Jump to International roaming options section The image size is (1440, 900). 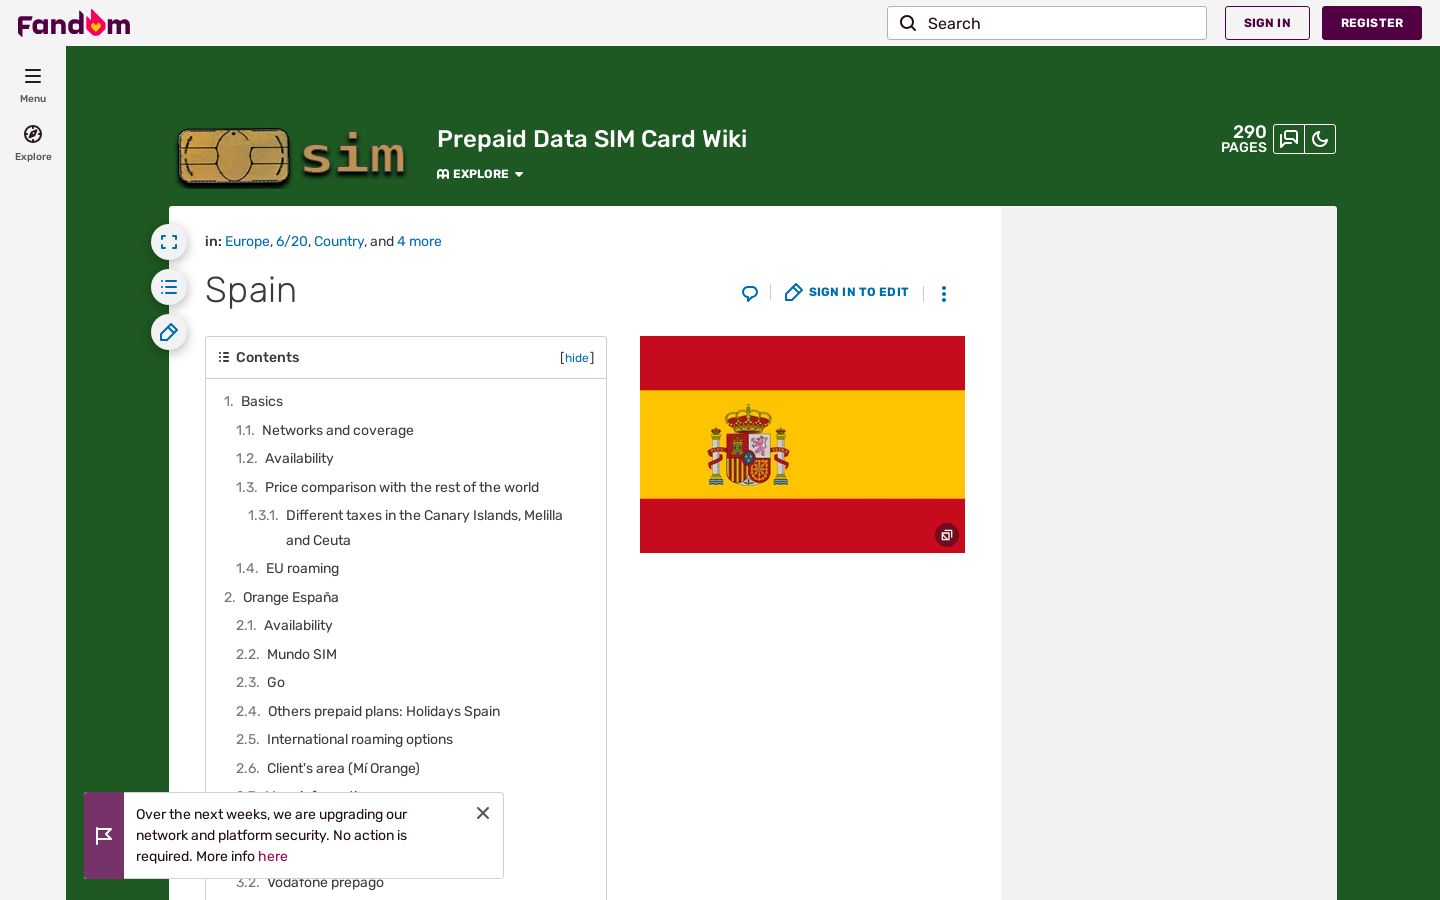tap(360, 739)
